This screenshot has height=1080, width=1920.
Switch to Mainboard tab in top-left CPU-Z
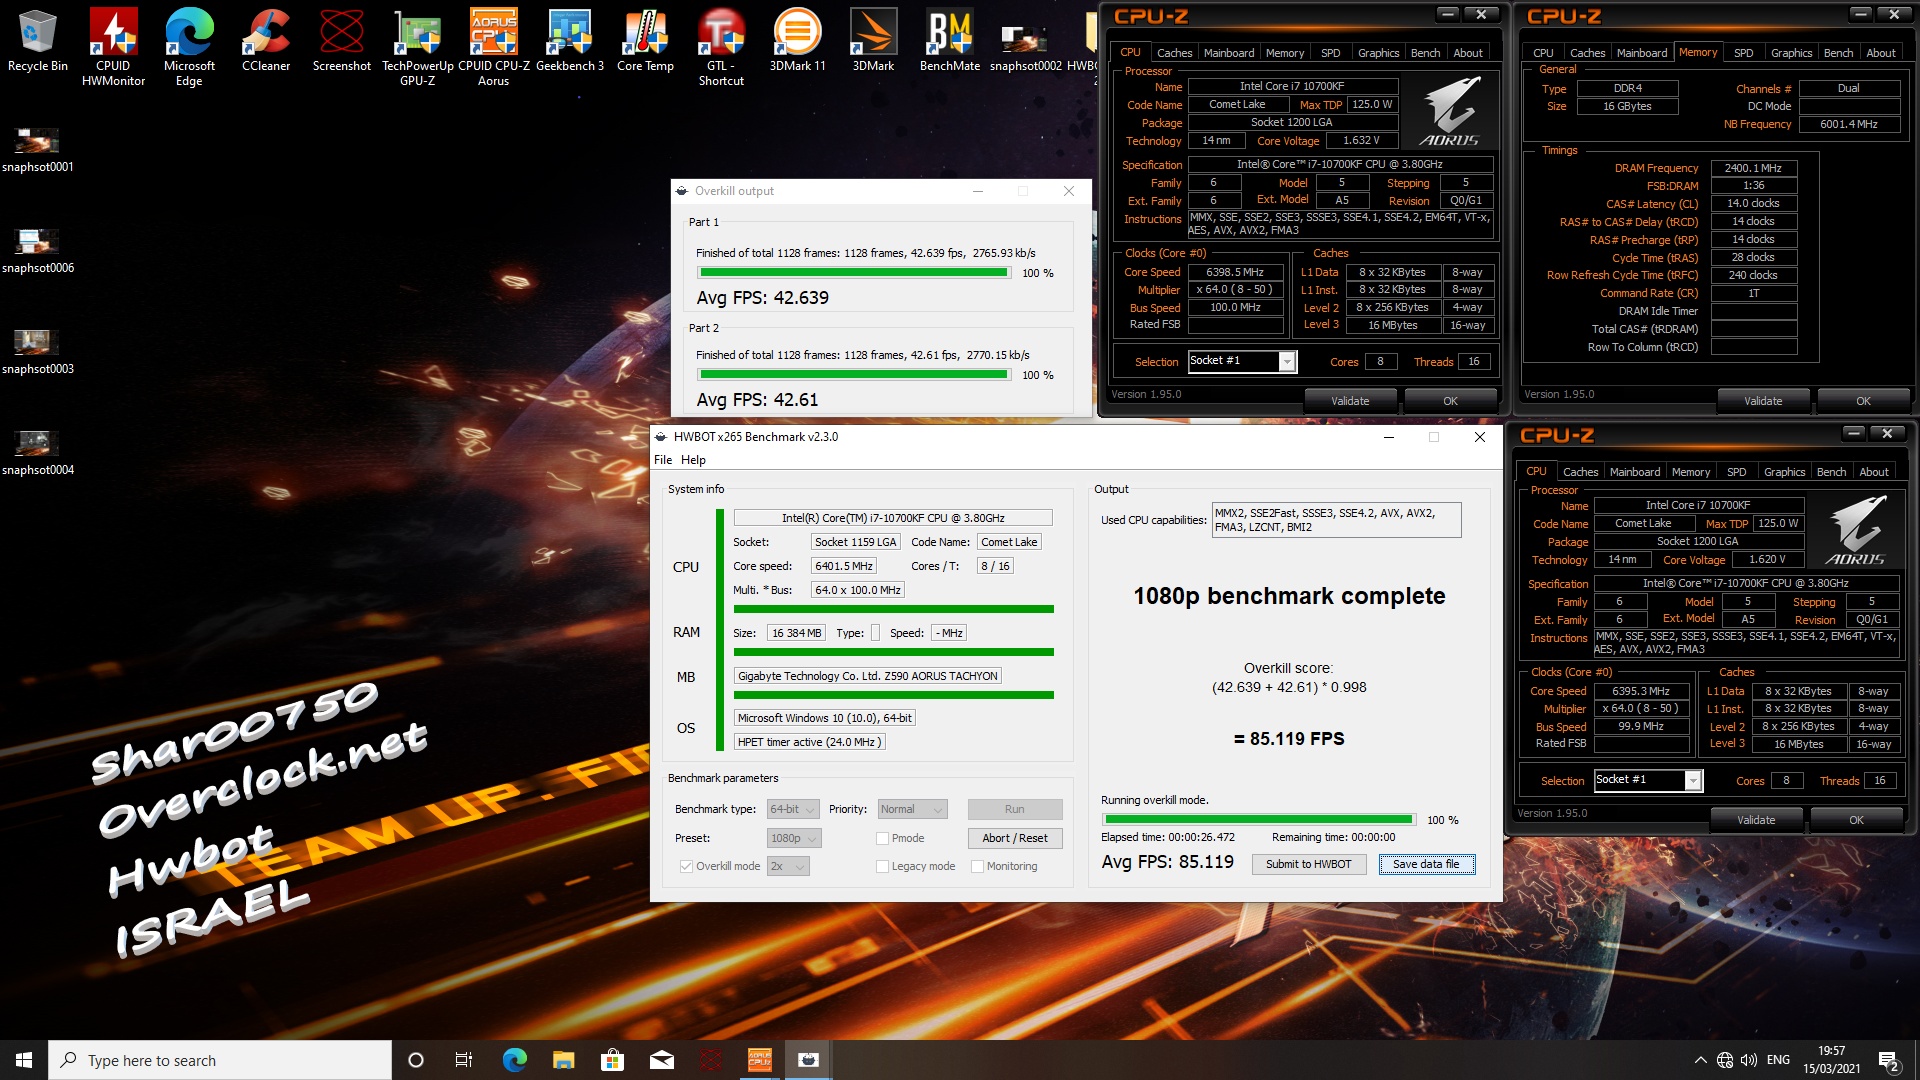click(x=1229, y=53)
